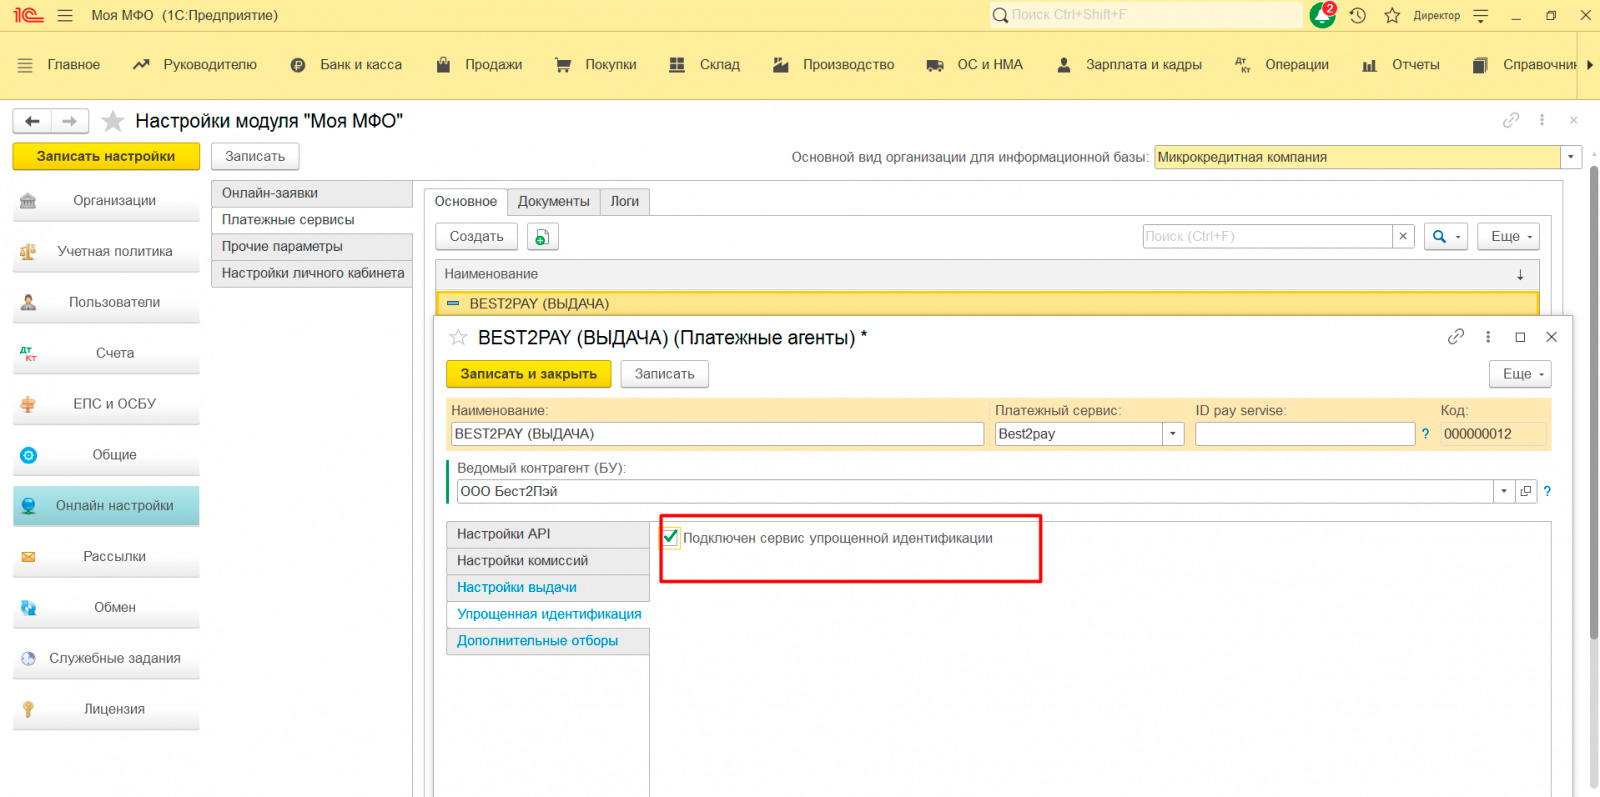Open search options dropdown with magnifier
Screen dimensions: 1600x797
coord(1446,236)
